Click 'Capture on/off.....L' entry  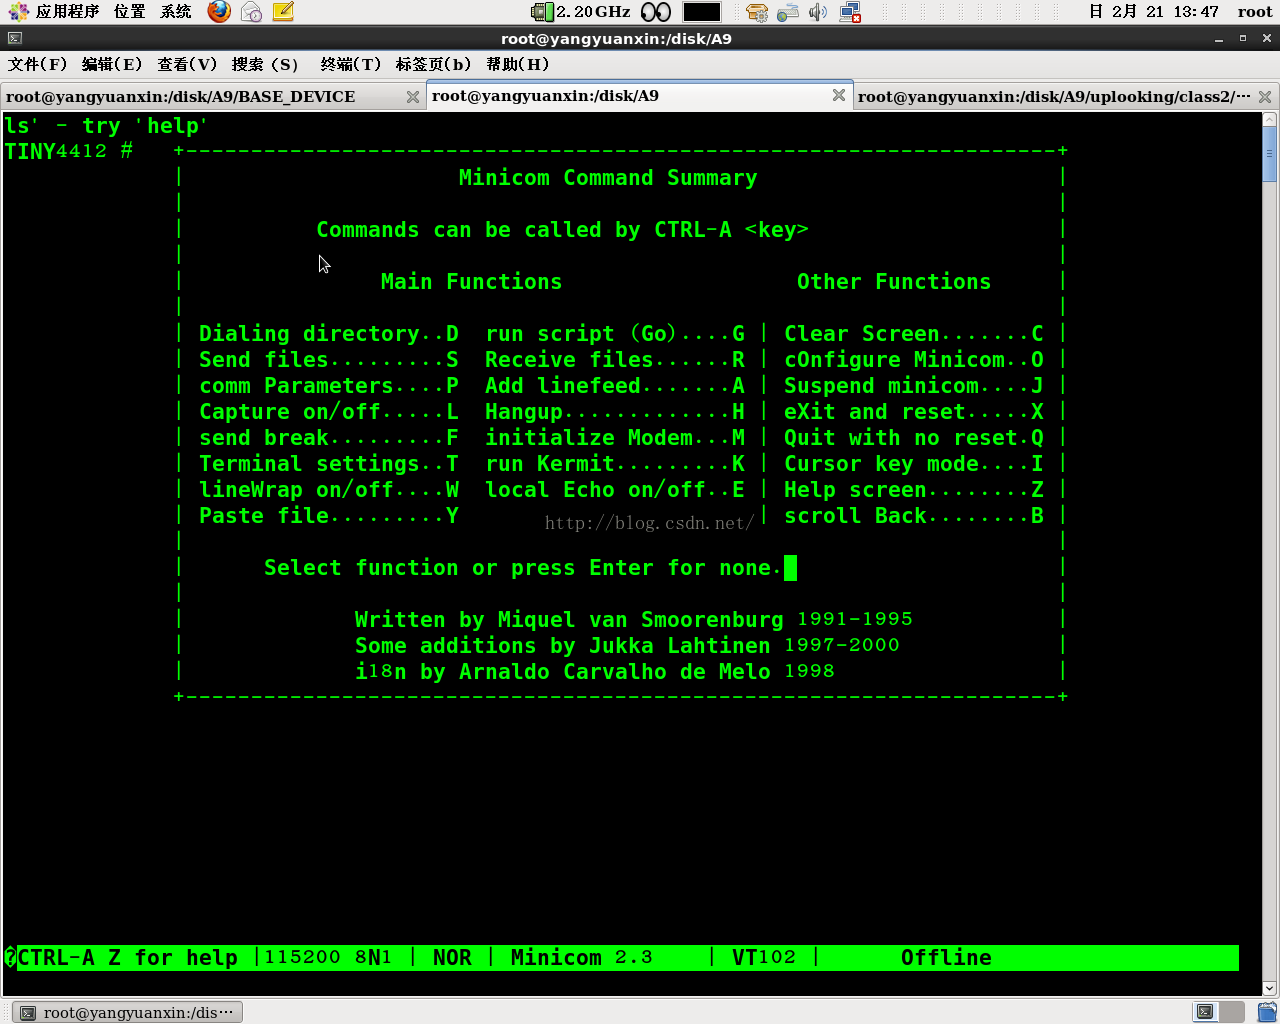click(329, 412)
